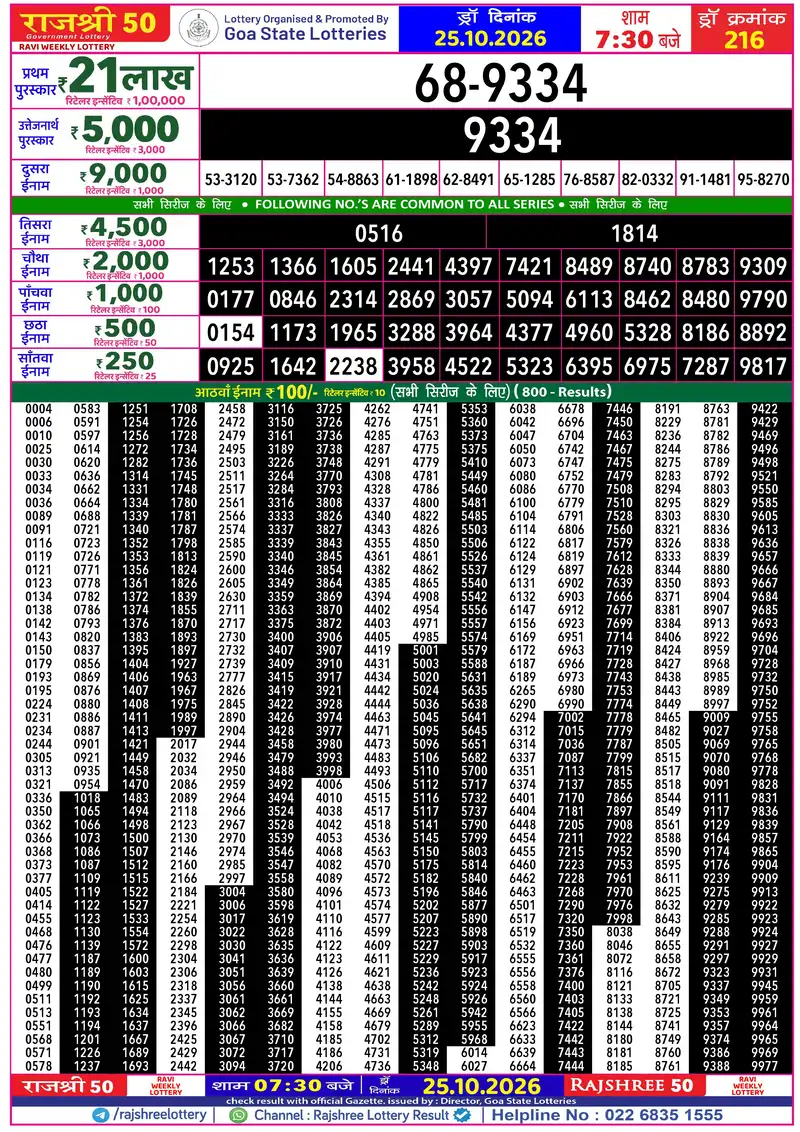Select second prize number 61-1898

411,179
